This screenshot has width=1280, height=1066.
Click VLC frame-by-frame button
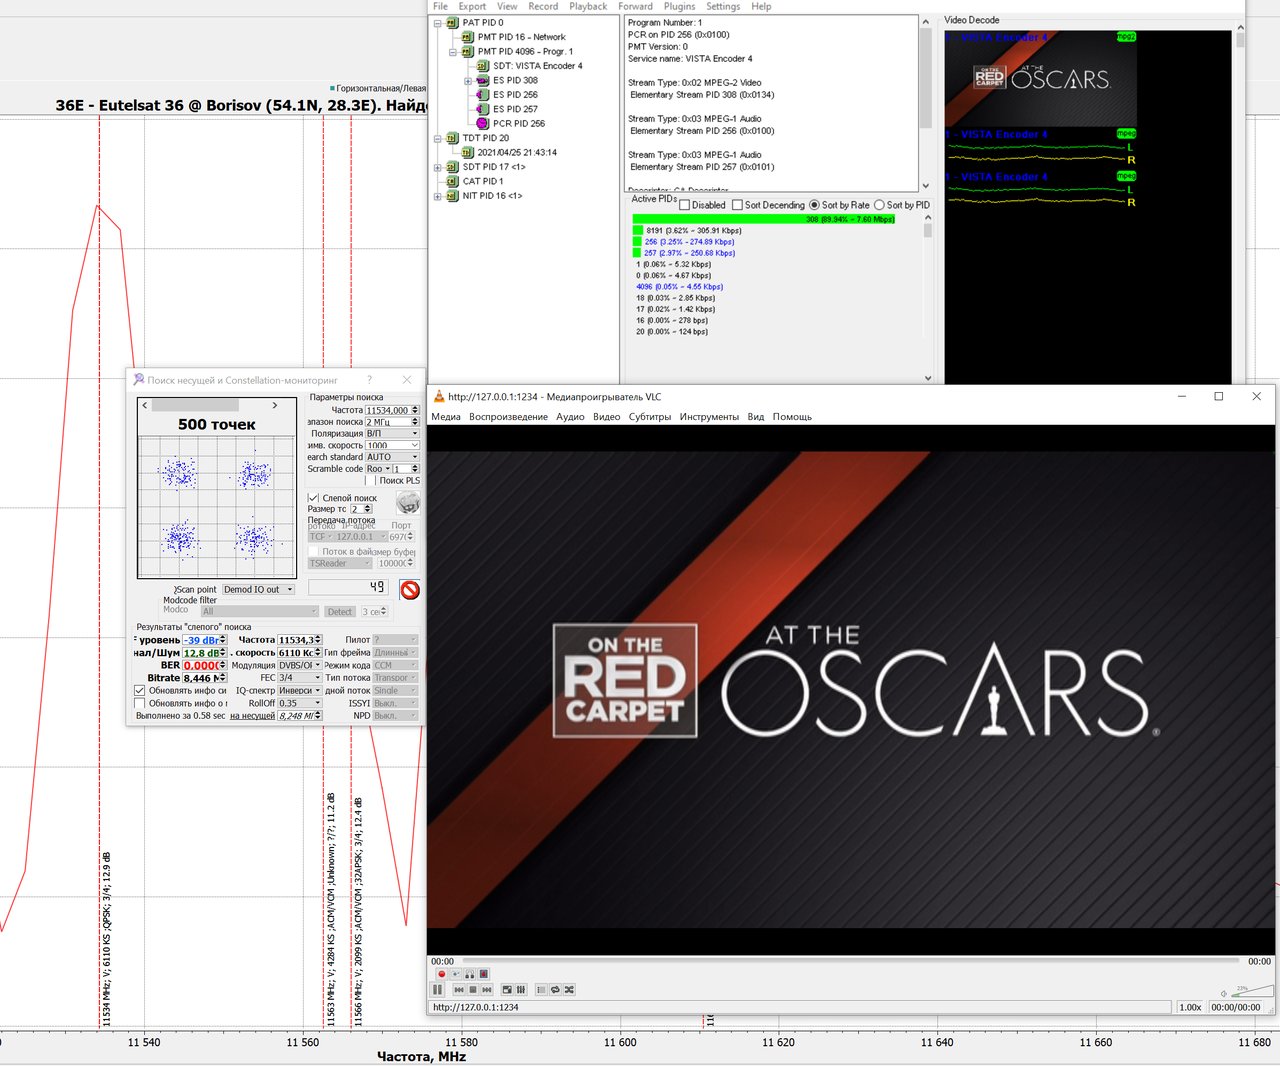[x=484, y=974]
